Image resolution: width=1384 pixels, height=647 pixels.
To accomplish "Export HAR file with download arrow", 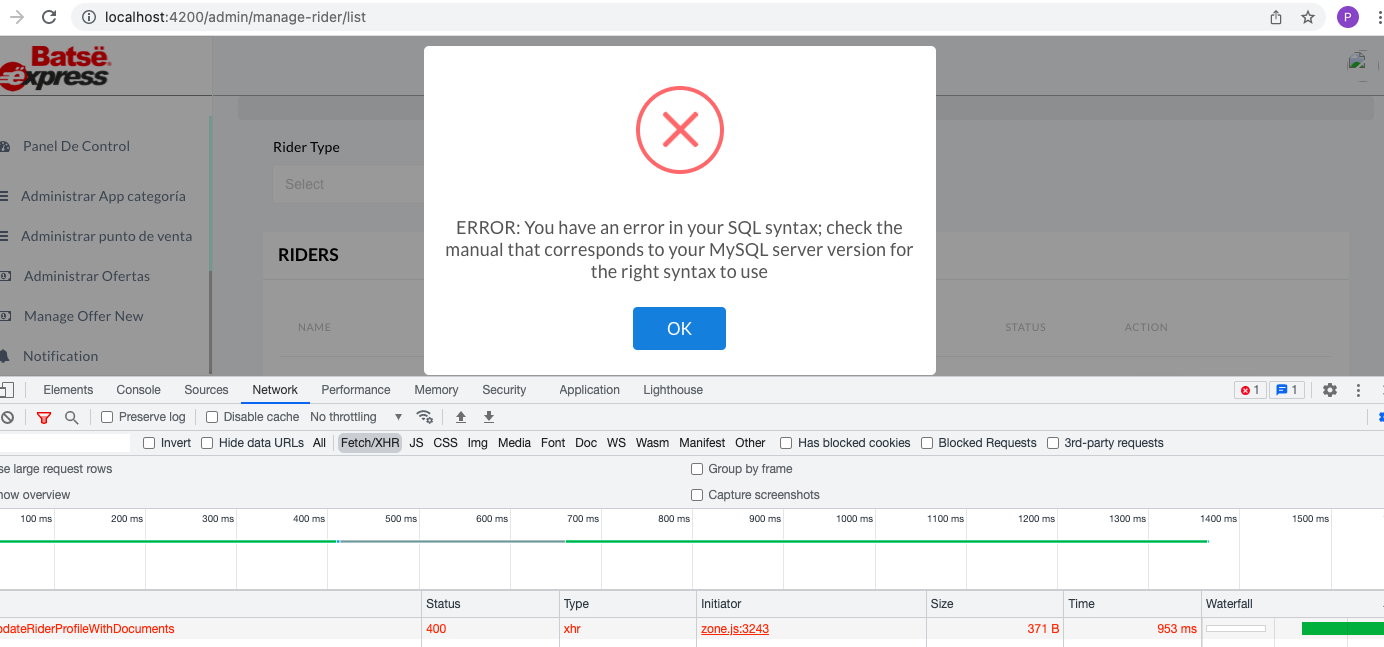I will (489, 417).
